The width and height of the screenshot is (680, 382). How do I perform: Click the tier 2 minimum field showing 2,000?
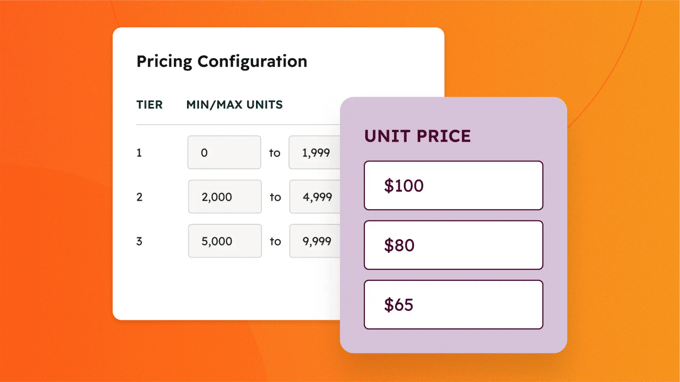(225, 196)
